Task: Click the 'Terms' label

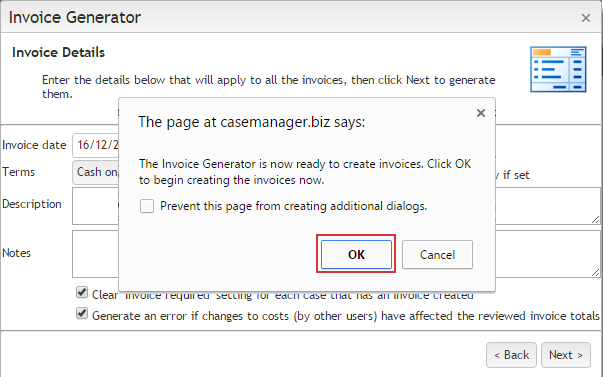Action: 18,172
